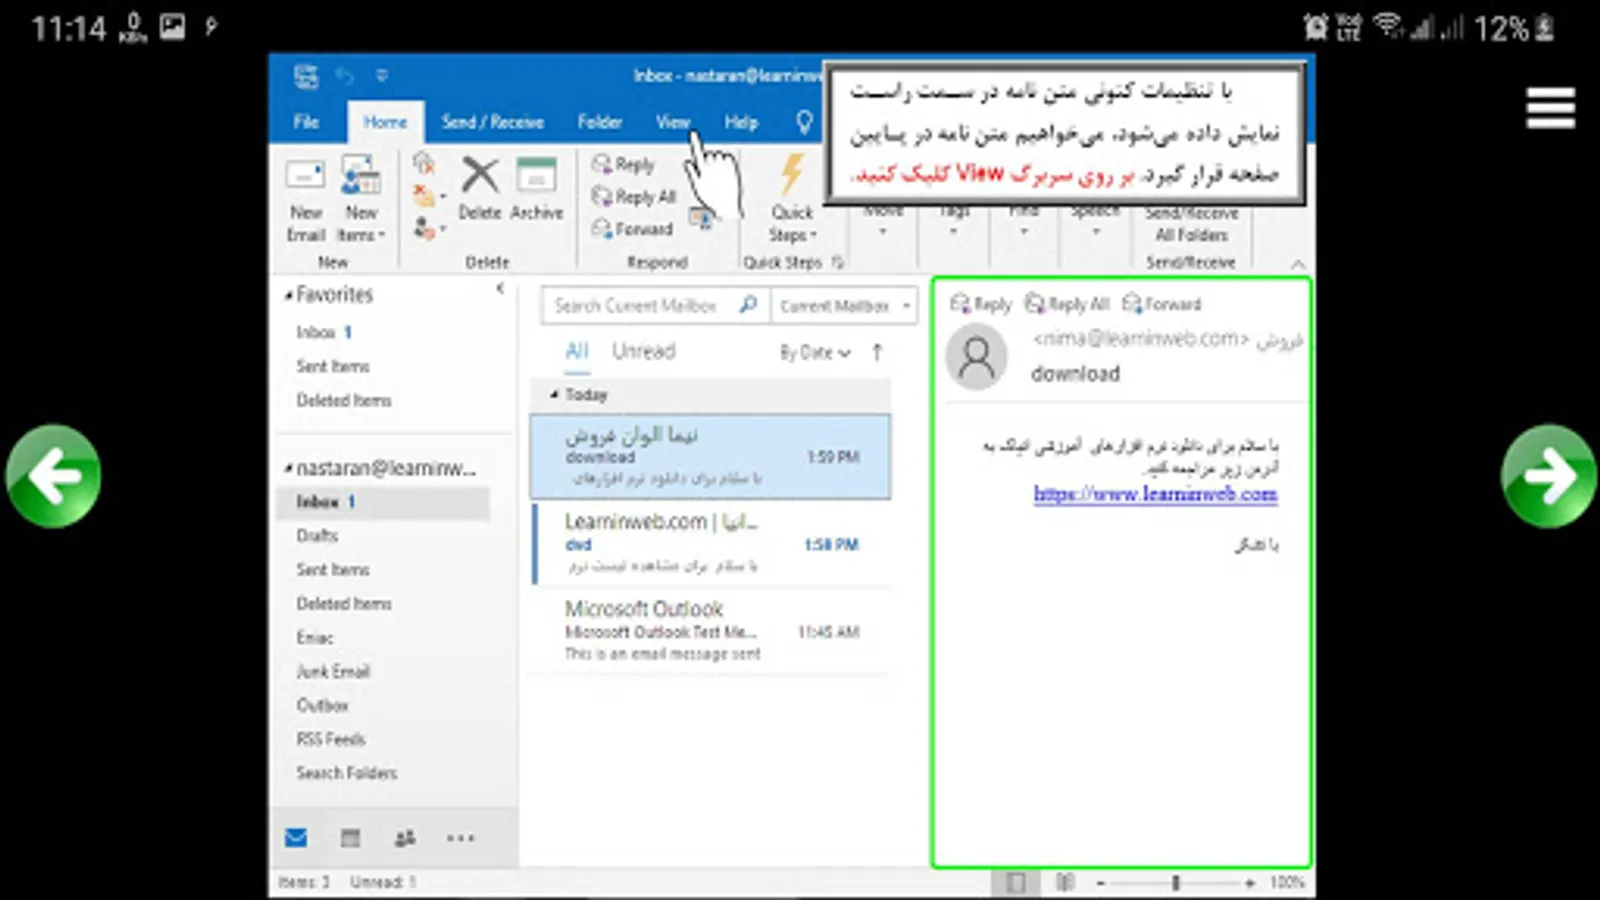Collapse the nastaran@ account folder tree
The width and height of the screenshot is (1600, 900).
(288, 468)
